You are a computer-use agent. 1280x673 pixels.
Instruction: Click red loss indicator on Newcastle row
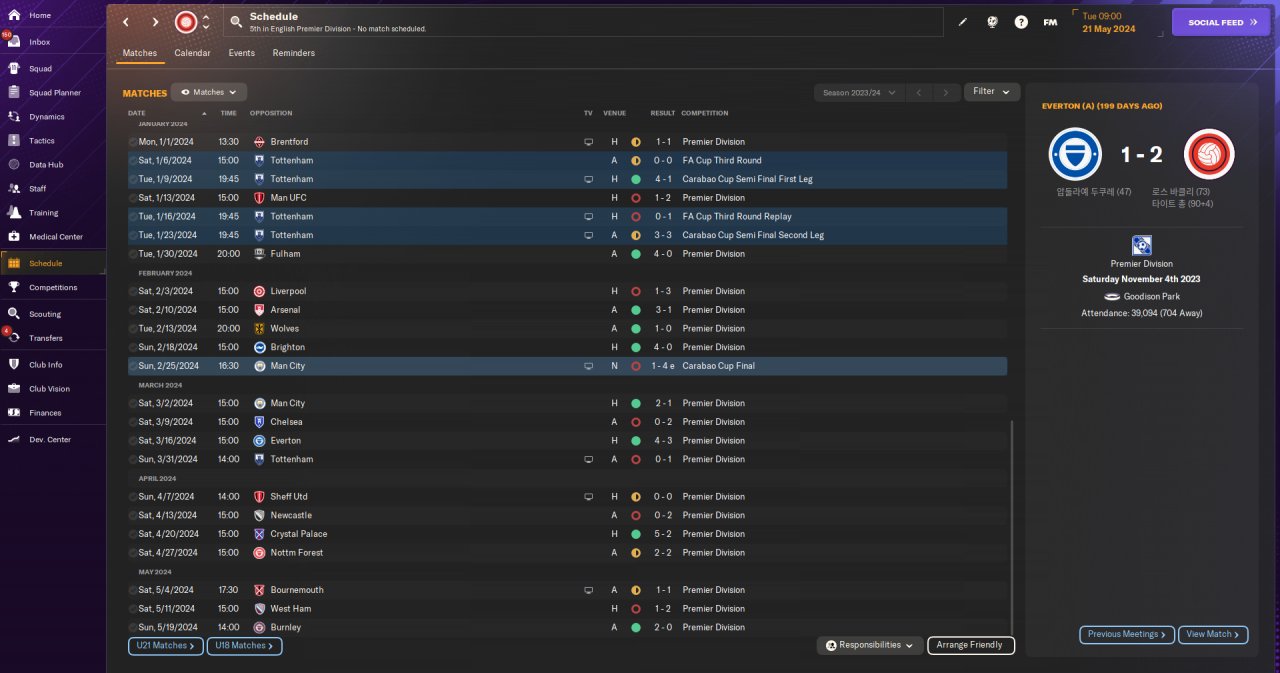click(x=635, y=515)
